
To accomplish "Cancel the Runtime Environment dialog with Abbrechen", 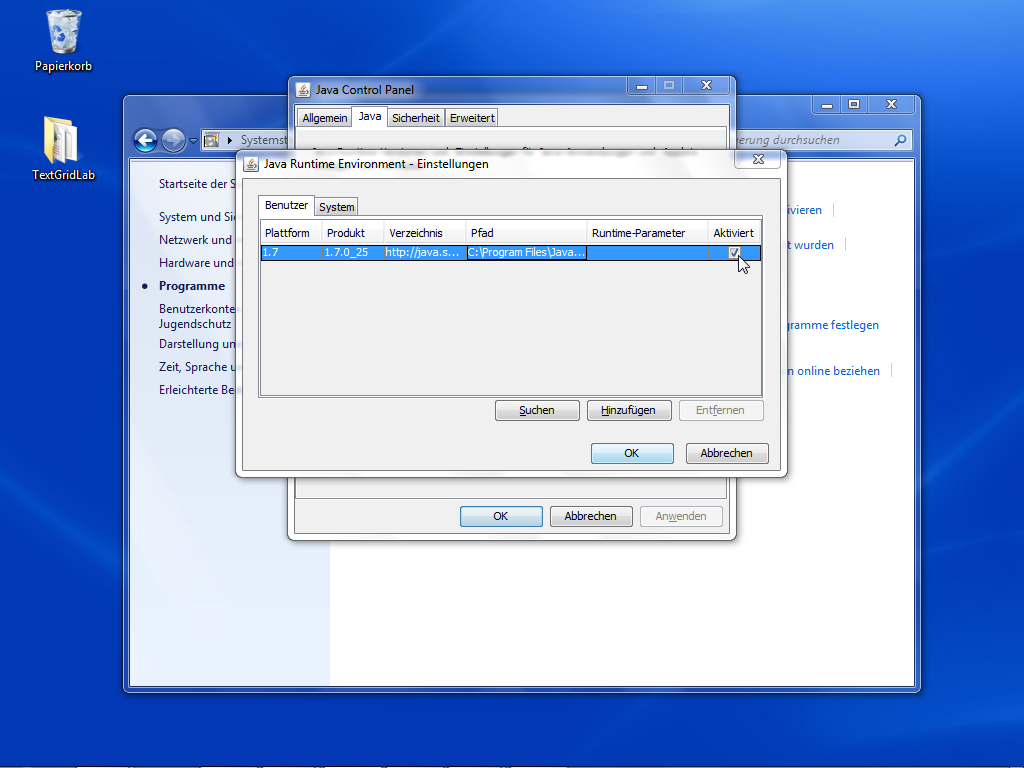I will click(726, 453).
